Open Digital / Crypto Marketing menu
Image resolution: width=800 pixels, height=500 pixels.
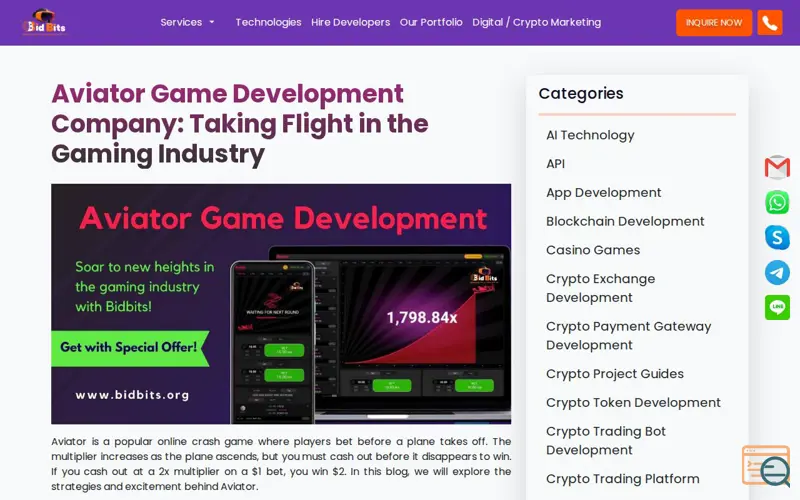point(537,22)
